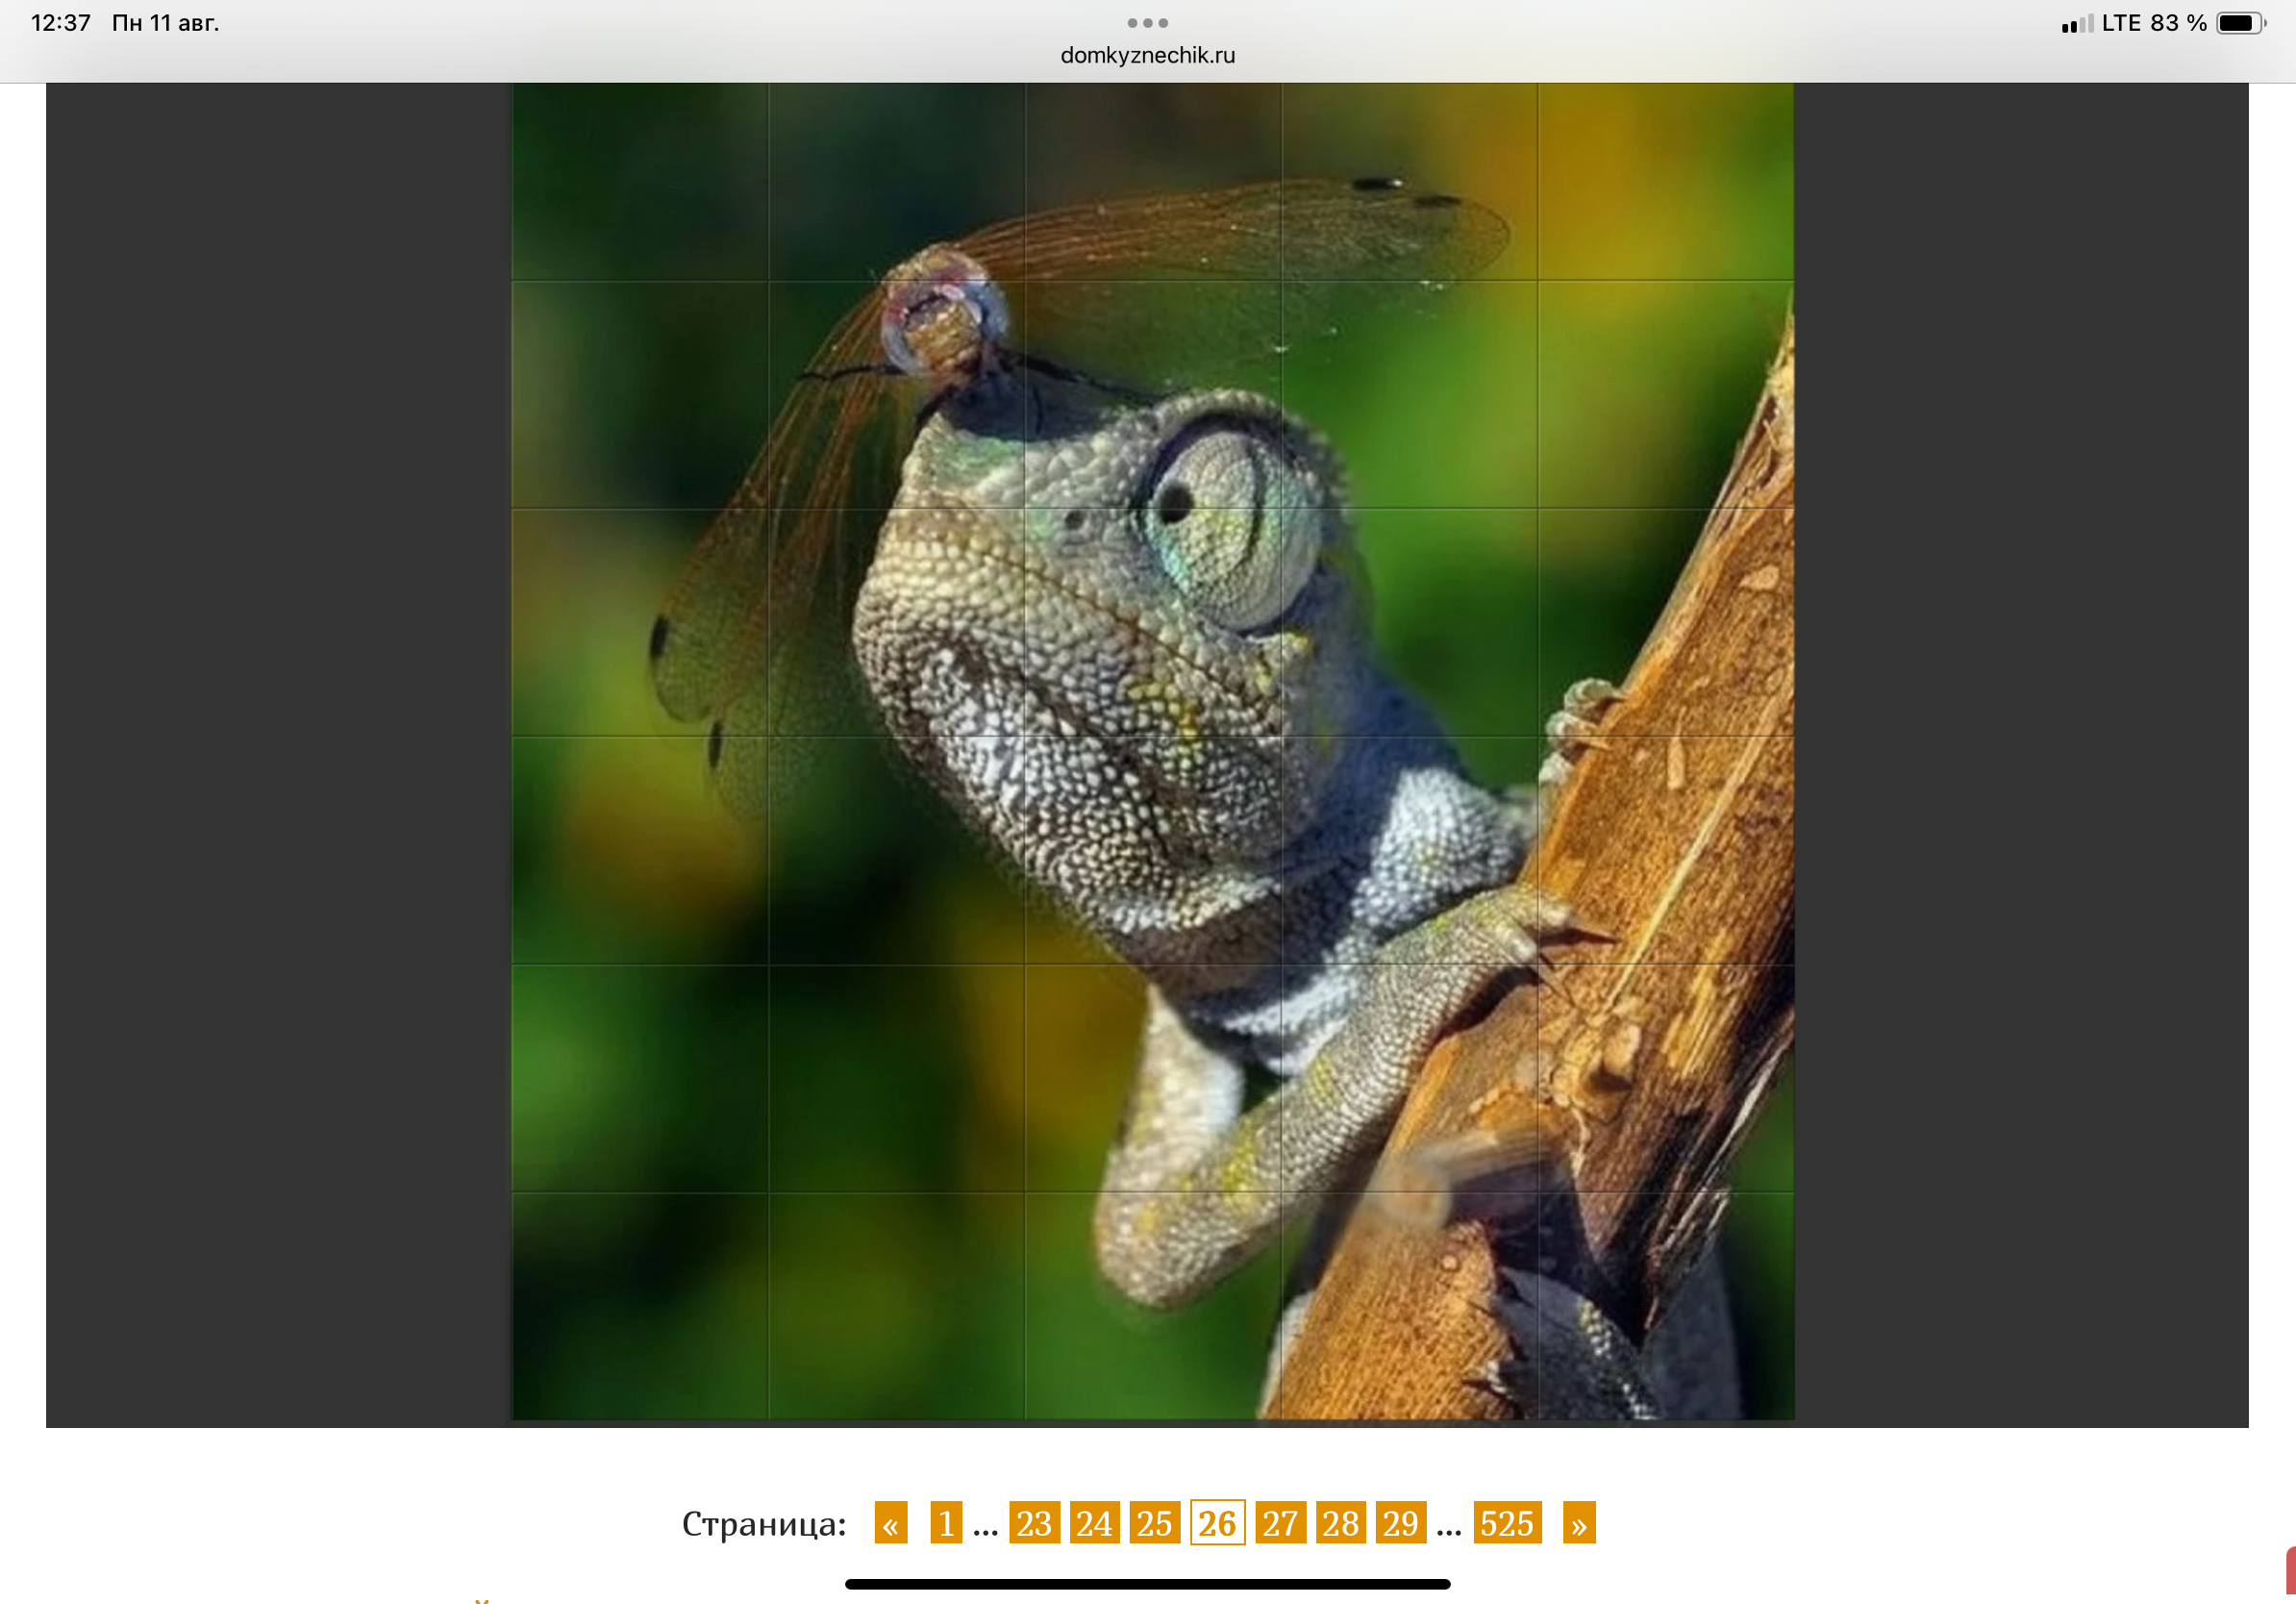The image size is (2296, 1604).
Task: Tap the domkyznechik.ru address bar
Action: tap(1148, 55)
